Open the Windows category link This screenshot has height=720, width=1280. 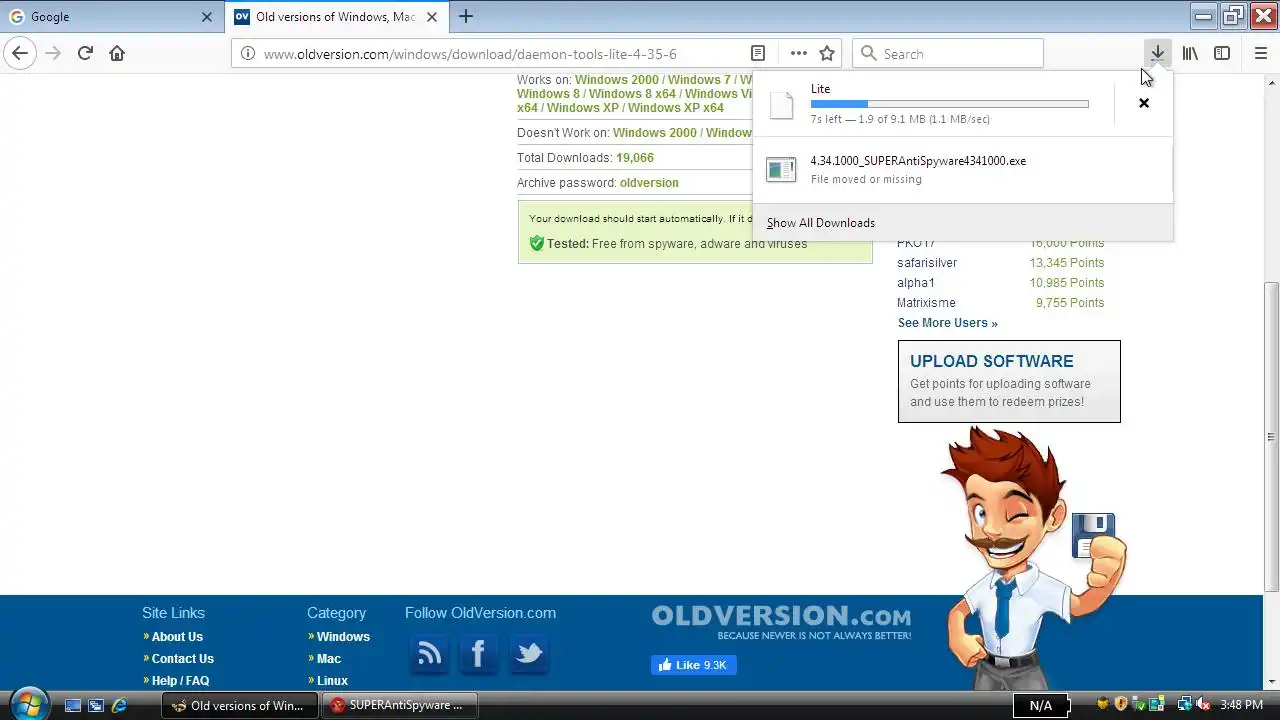coord(343,637)
